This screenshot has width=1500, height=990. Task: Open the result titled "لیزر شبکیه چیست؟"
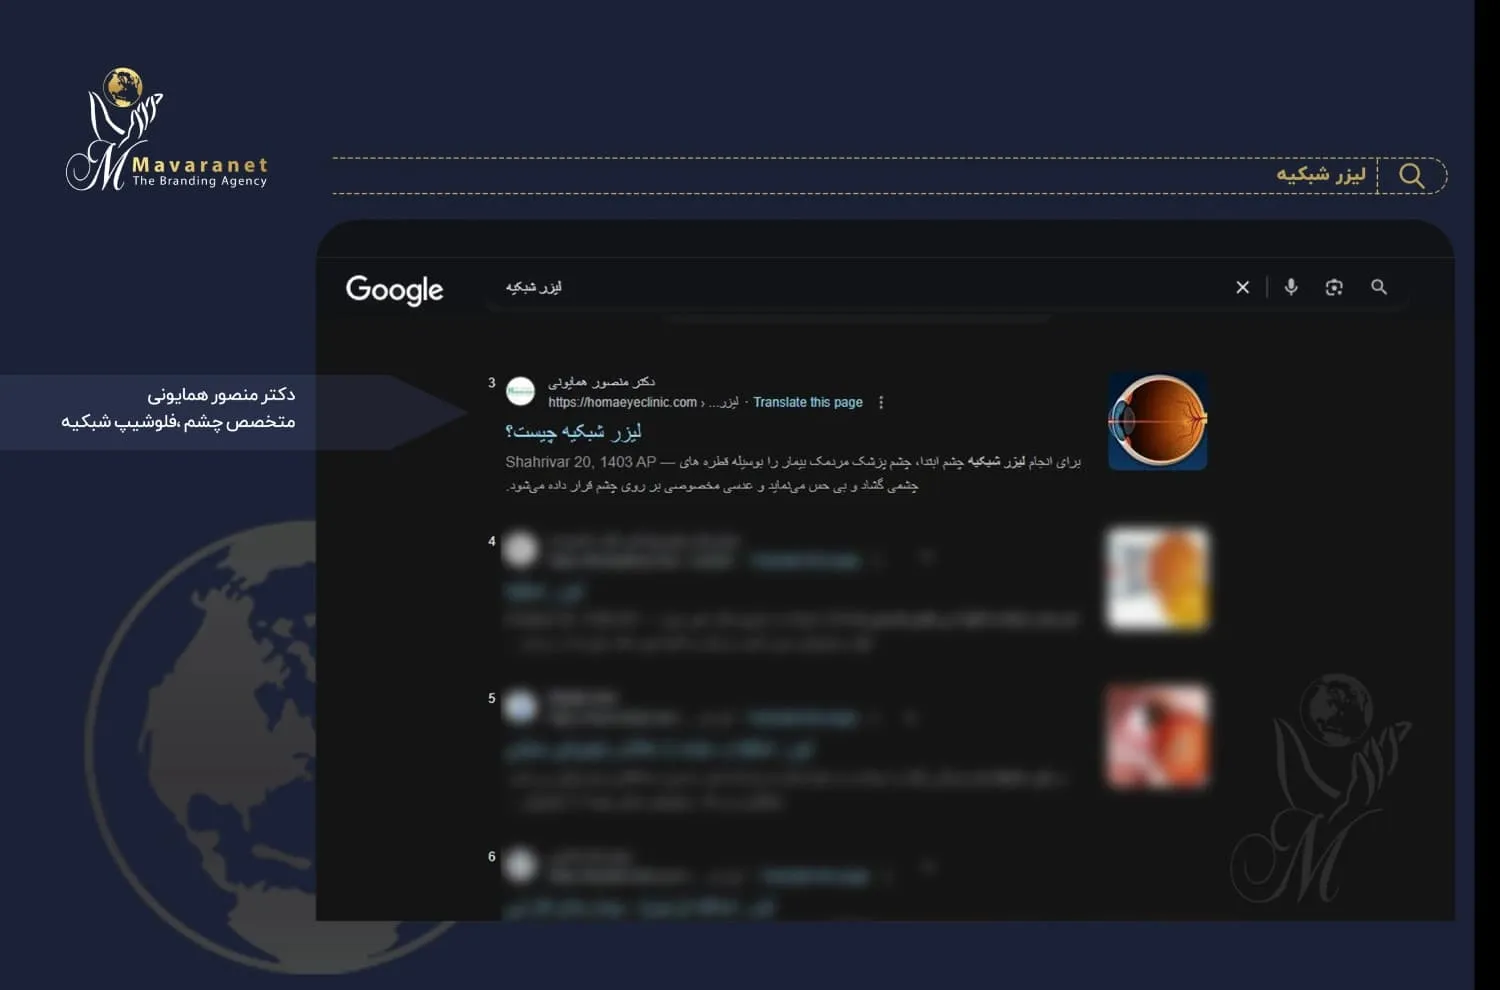tap(573, 432)
